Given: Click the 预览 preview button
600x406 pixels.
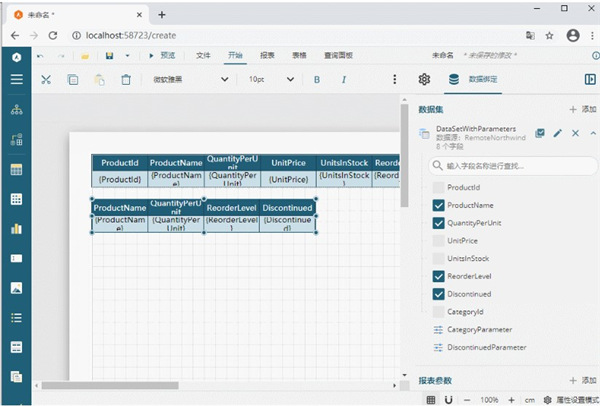Looking at the screenshot, I should pos(162,55).
